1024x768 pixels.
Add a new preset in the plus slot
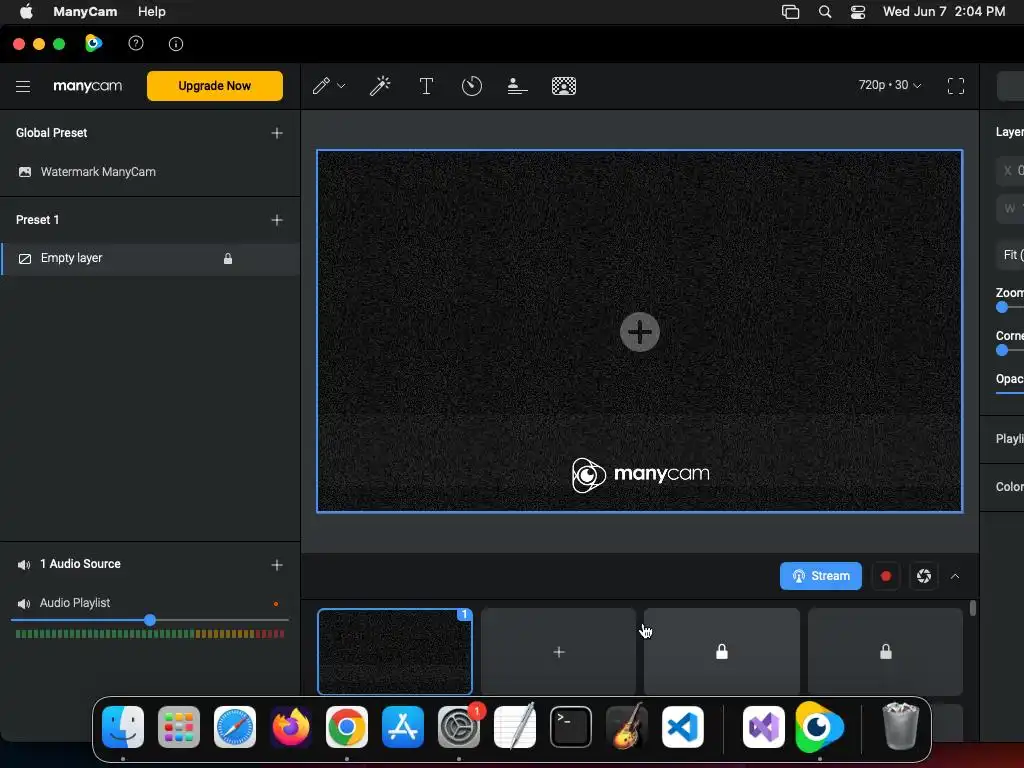tap(558, 651)
